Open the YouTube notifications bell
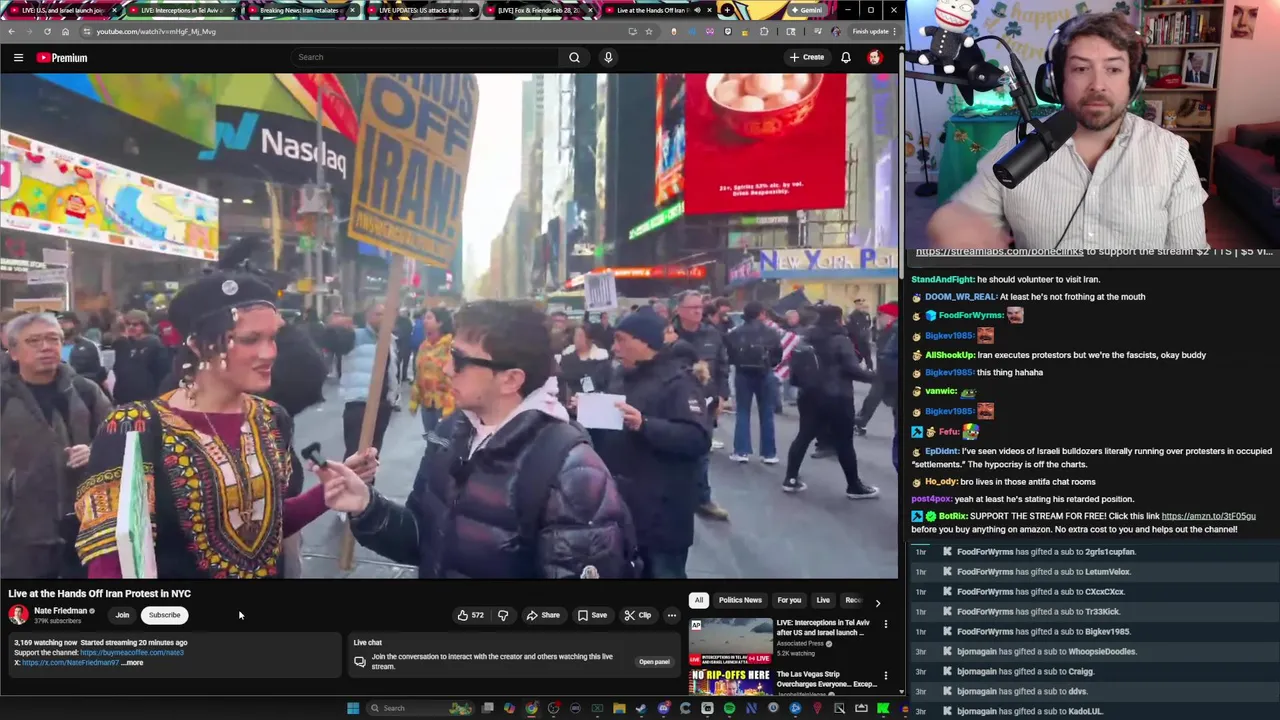This screenshot has width=1280, height=720. pos(846,57)
